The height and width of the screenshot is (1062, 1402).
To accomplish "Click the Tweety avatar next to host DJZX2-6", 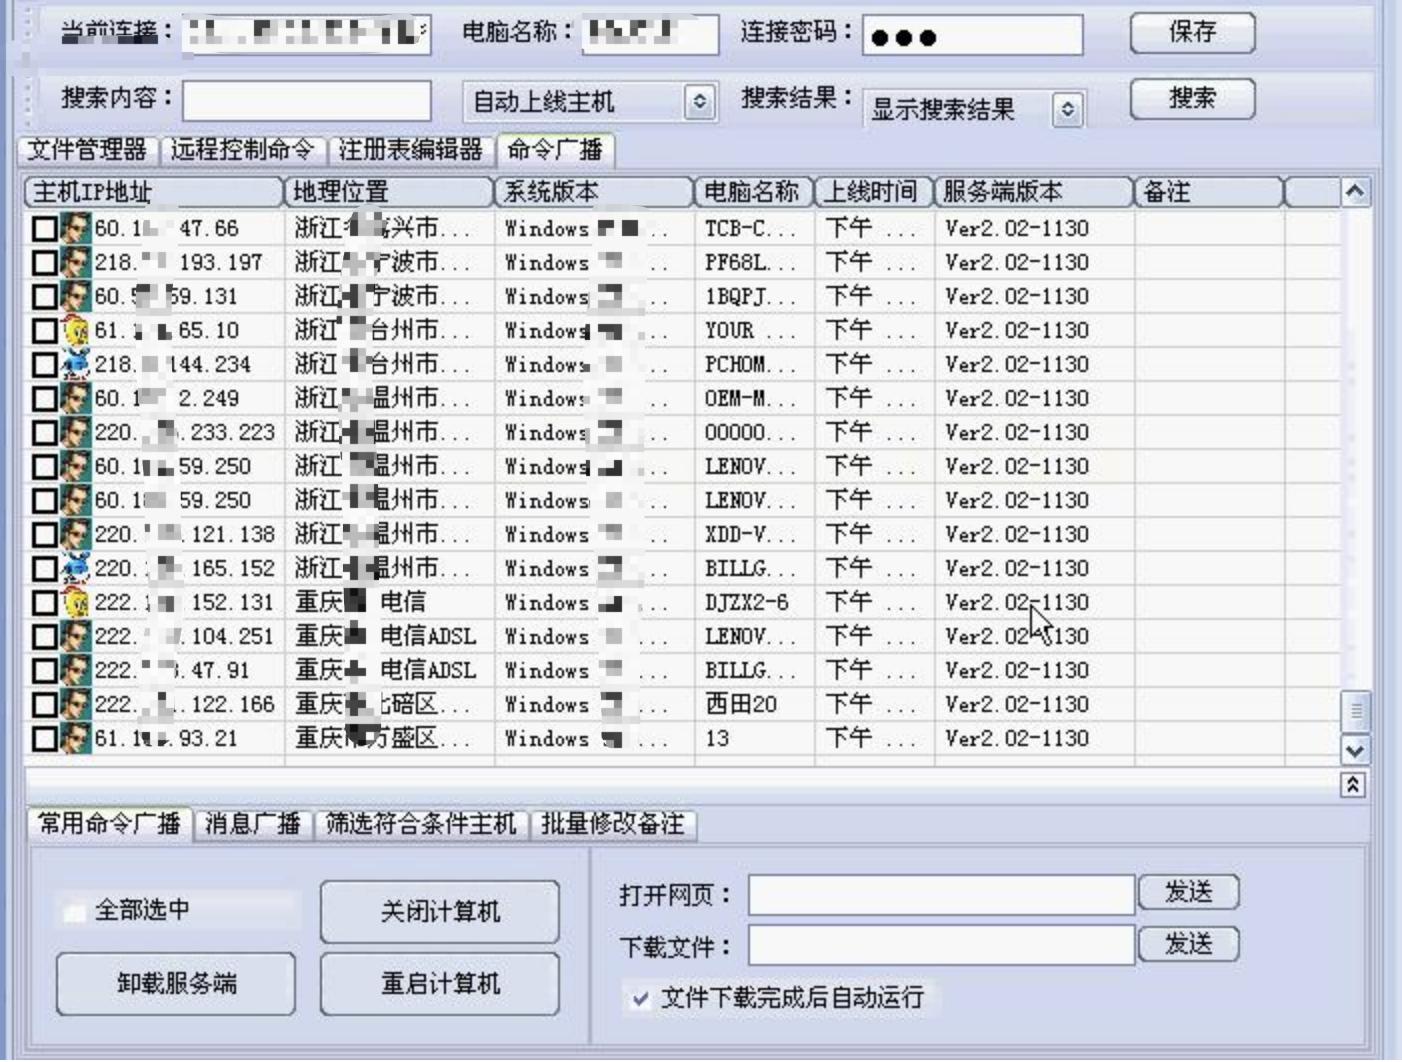I will 75,602.
